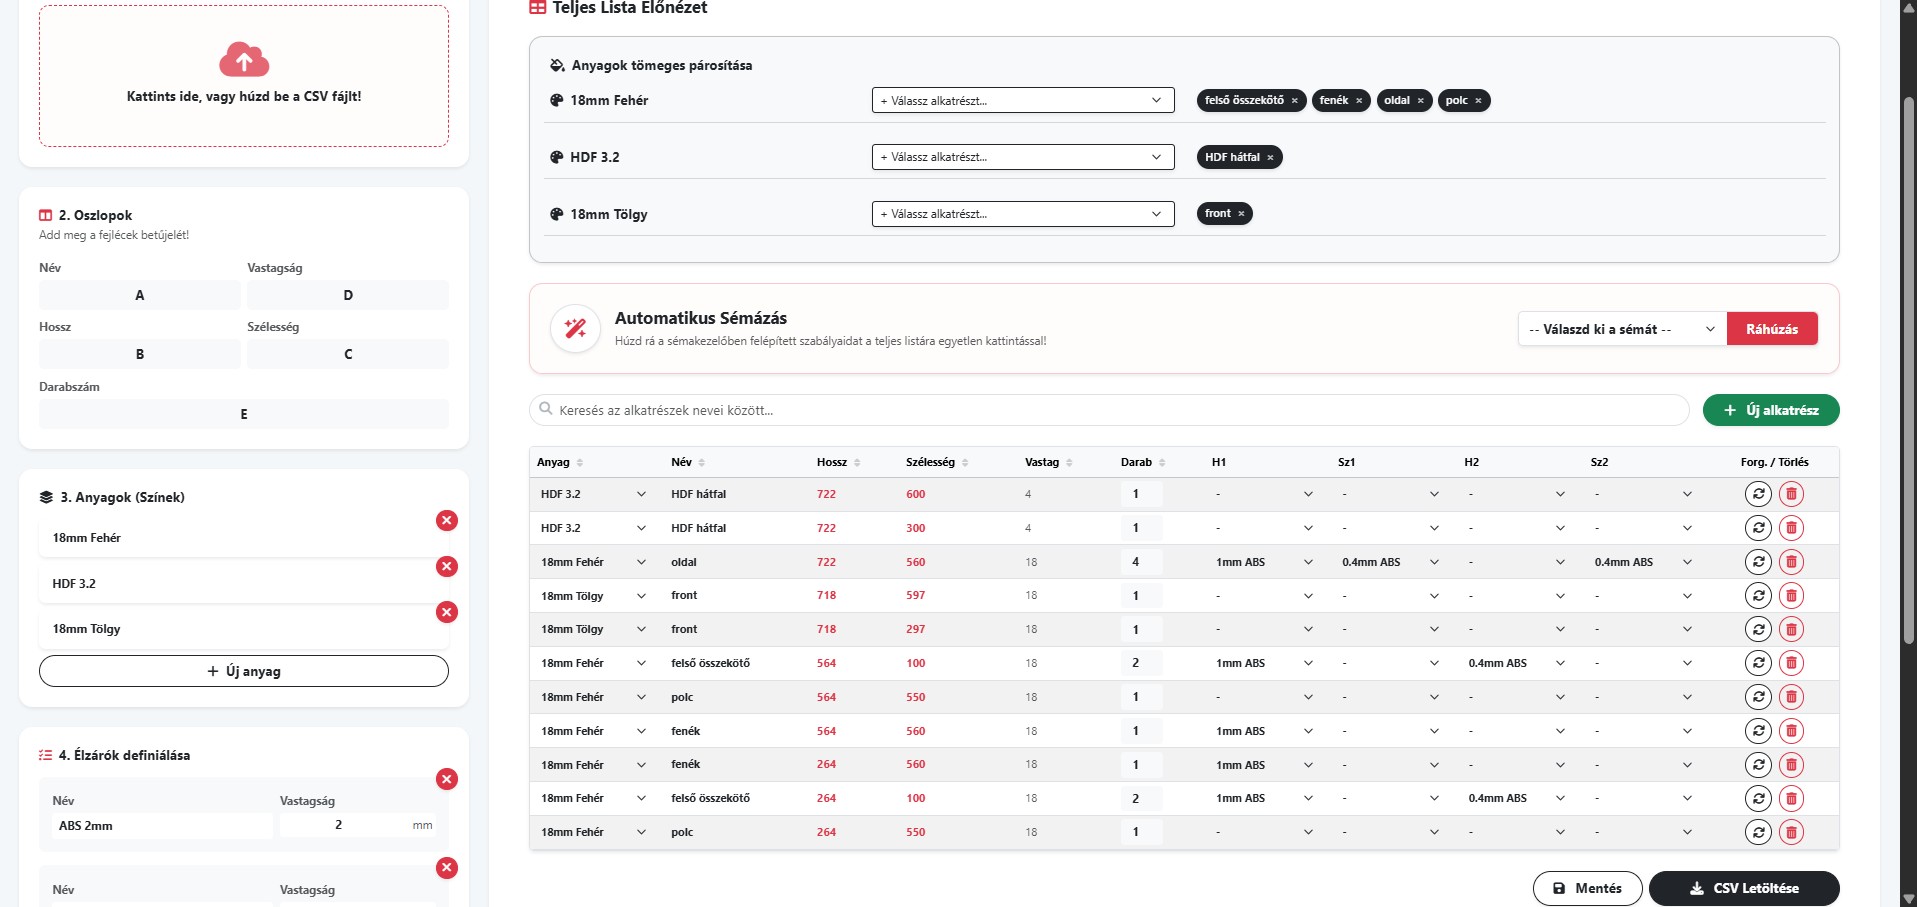The image size is (1917, 907).
Task: Delete the oldal 722x560 row
Action: 1791,562
